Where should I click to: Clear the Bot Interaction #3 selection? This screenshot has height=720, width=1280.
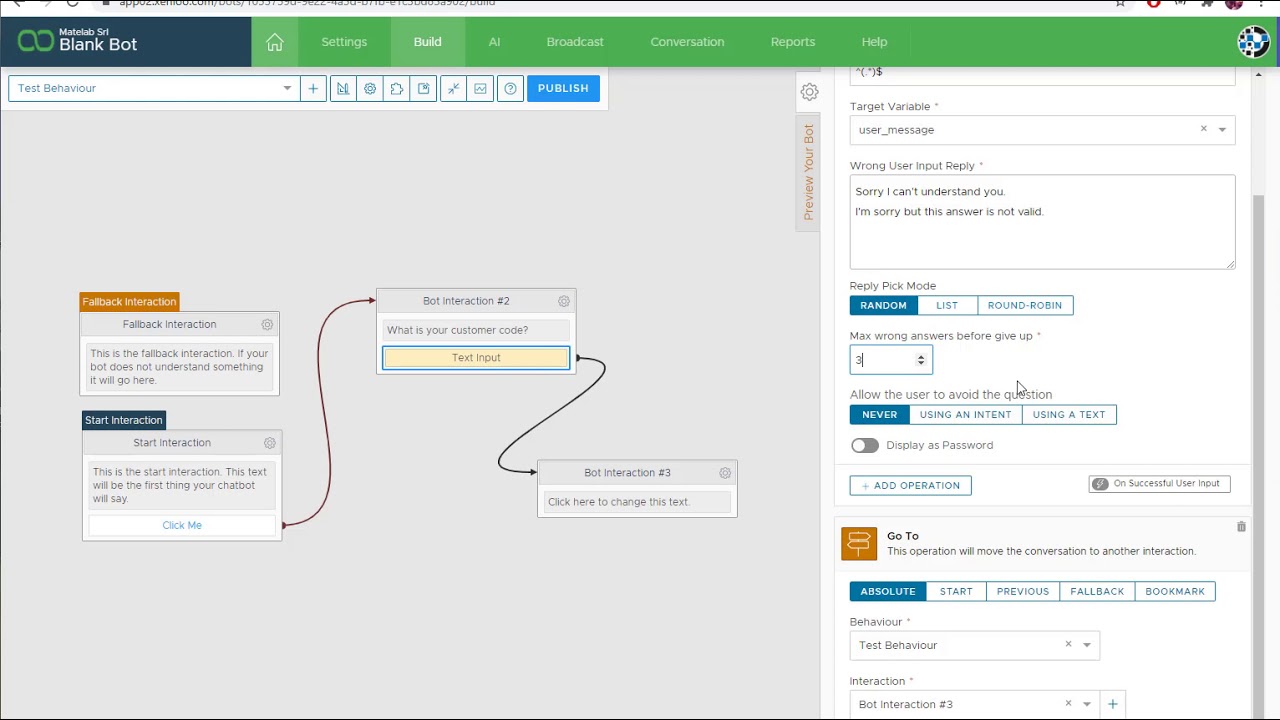tap(1068, 704)
